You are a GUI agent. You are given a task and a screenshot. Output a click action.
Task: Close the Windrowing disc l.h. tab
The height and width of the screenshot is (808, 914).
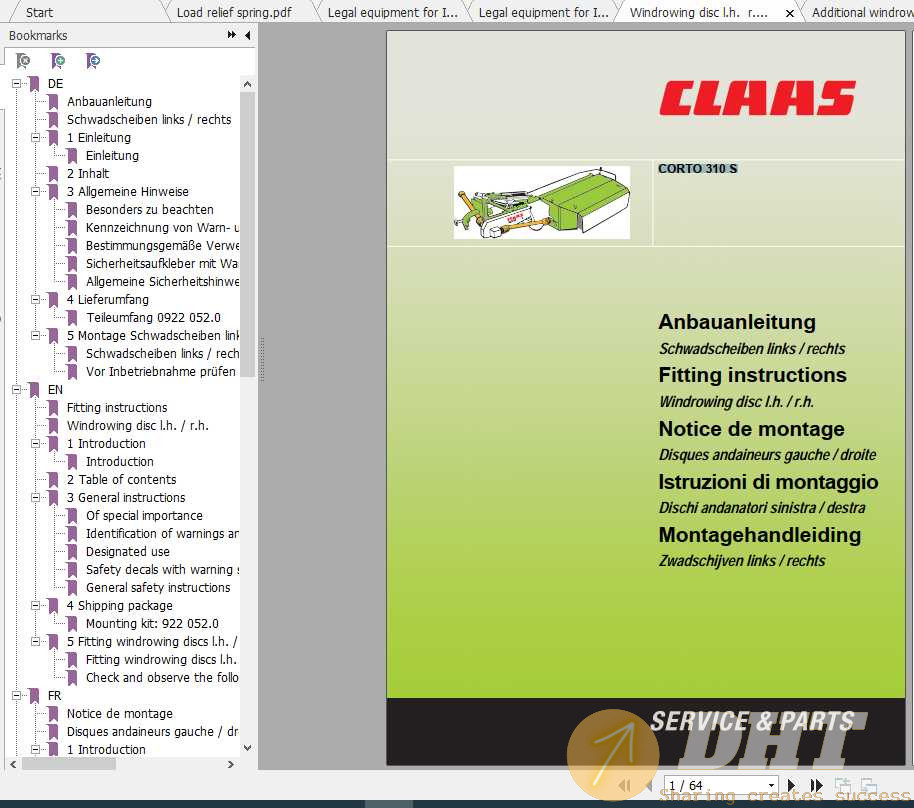790,13
